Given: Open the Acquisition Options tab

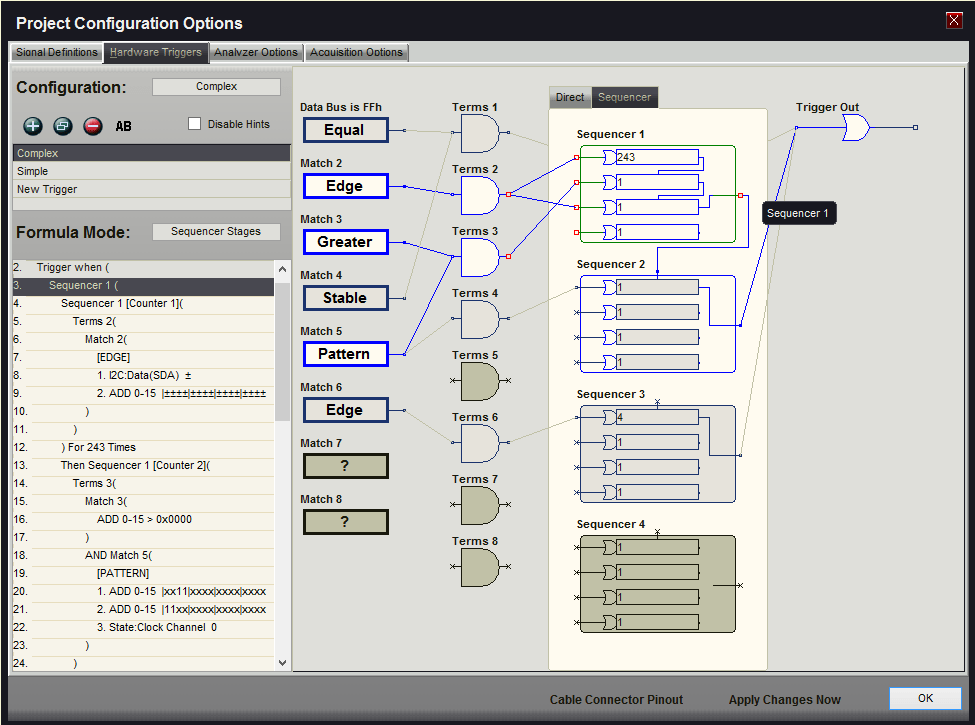Looking at the screenshot, I should [x=356, y=52].
